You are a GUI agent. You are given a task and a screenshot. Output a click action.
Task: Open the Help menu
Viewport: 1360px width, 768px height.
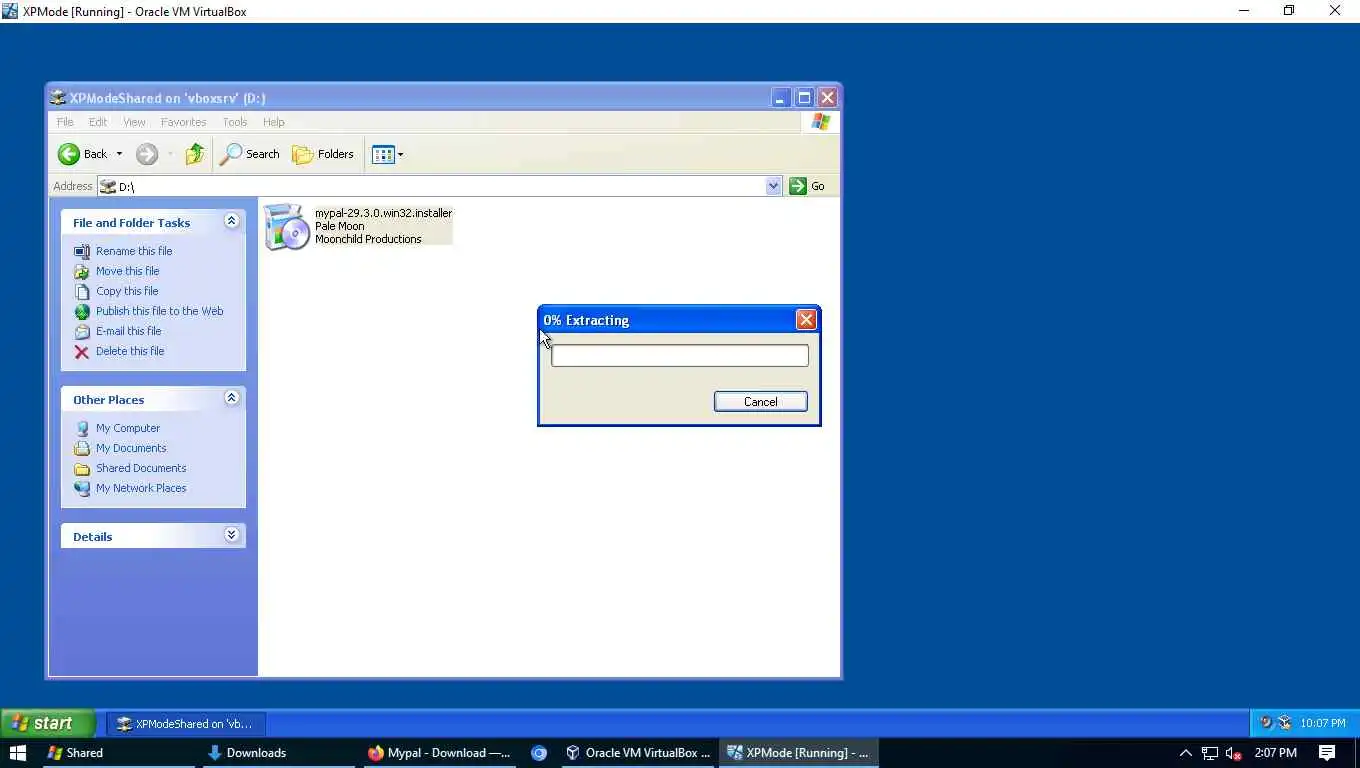274,122
